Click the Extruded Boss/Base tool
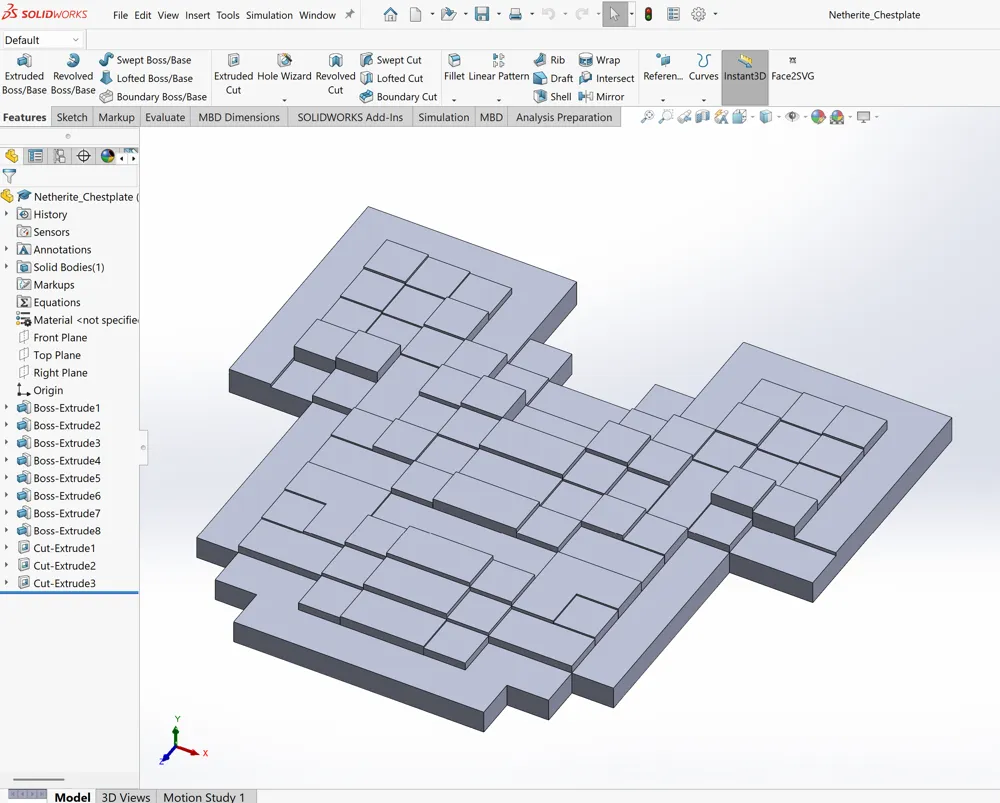This screenshot has height=803, width=1000. (24, 75)
